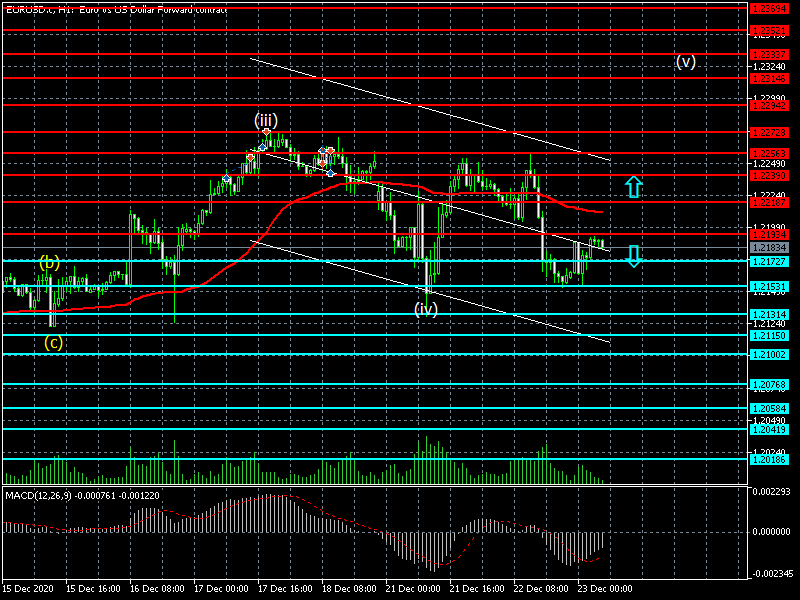Click the MACD scale value 0.000000
The height and width of the screenshot is (600, 800).
coord(771,532)
